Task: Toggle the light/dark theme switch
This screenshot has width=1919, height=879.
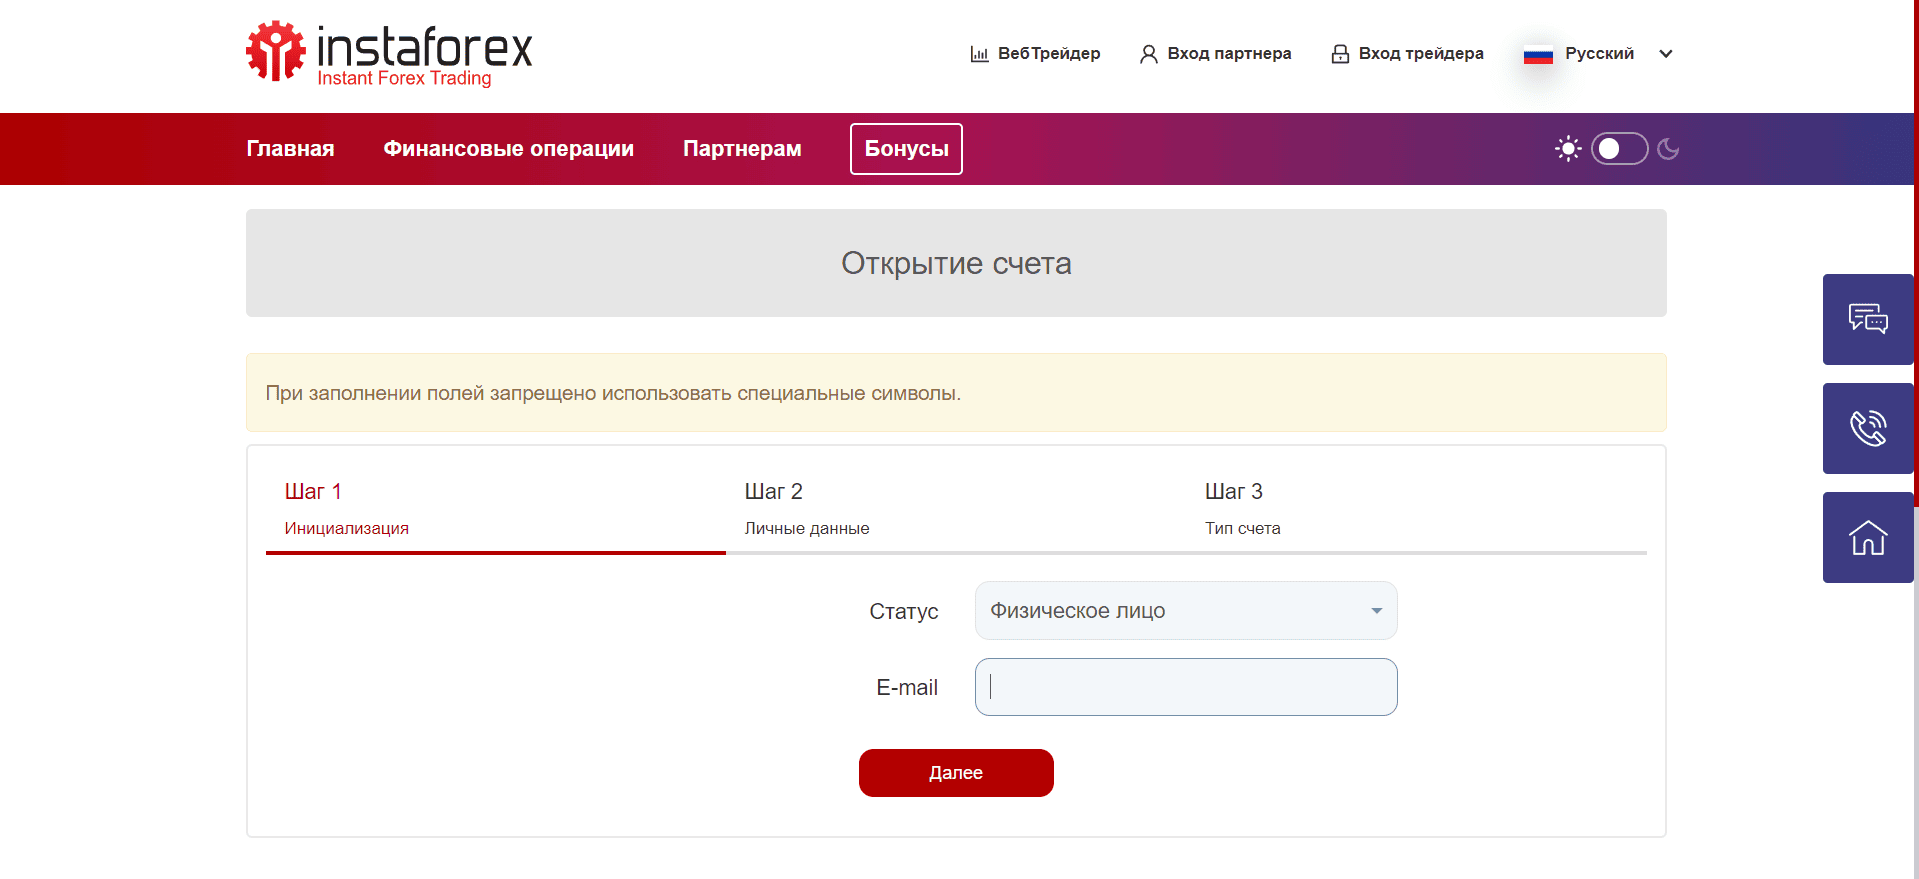Action: [1619, 149]
